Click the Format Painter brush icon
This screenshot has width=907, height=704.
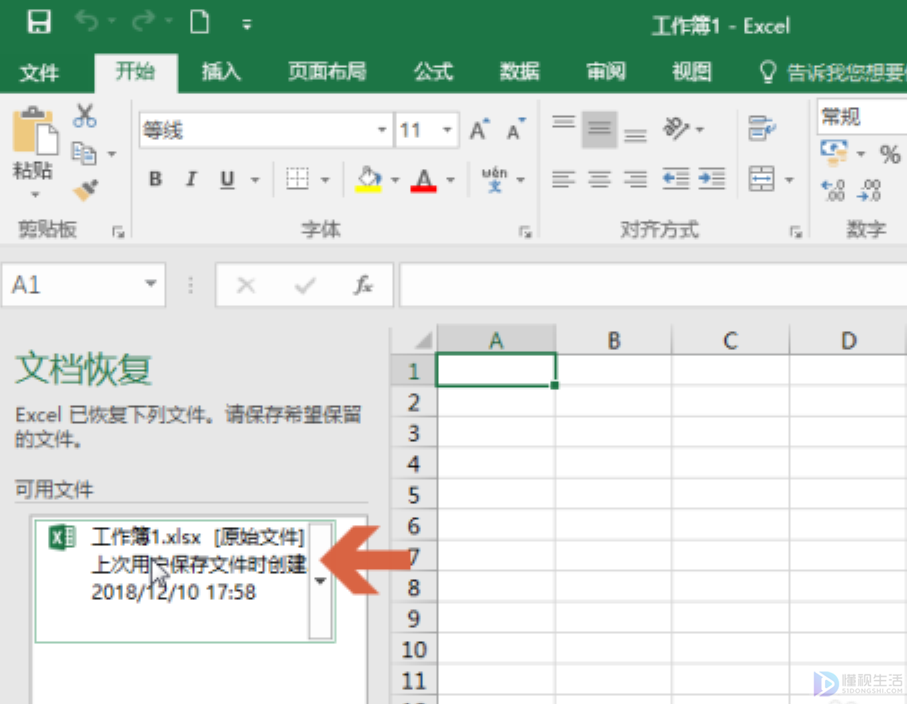coord(86,190)
